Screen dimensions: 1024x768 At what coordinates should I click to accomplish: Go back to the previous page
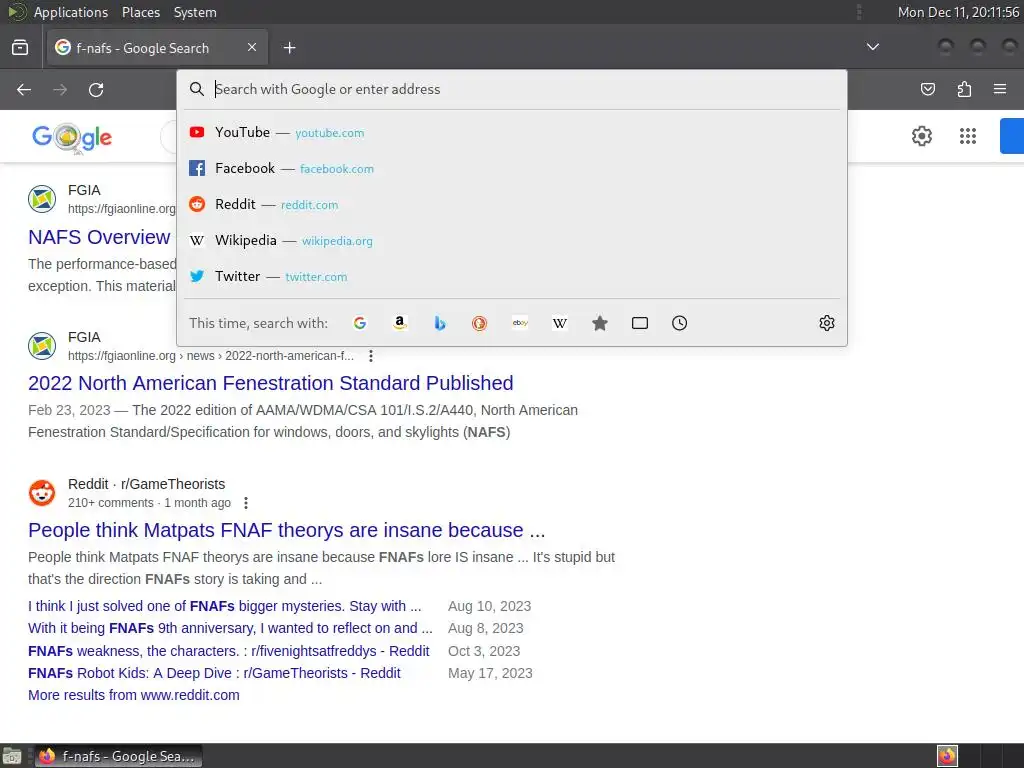(x=24, y=89)
